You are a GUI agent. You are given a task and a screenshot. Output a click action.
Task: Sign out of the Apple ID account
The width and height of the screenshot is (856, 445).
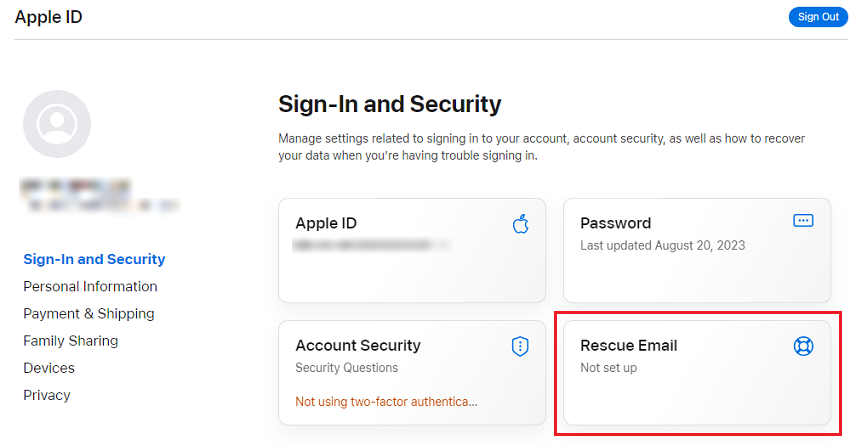(818, 17)
